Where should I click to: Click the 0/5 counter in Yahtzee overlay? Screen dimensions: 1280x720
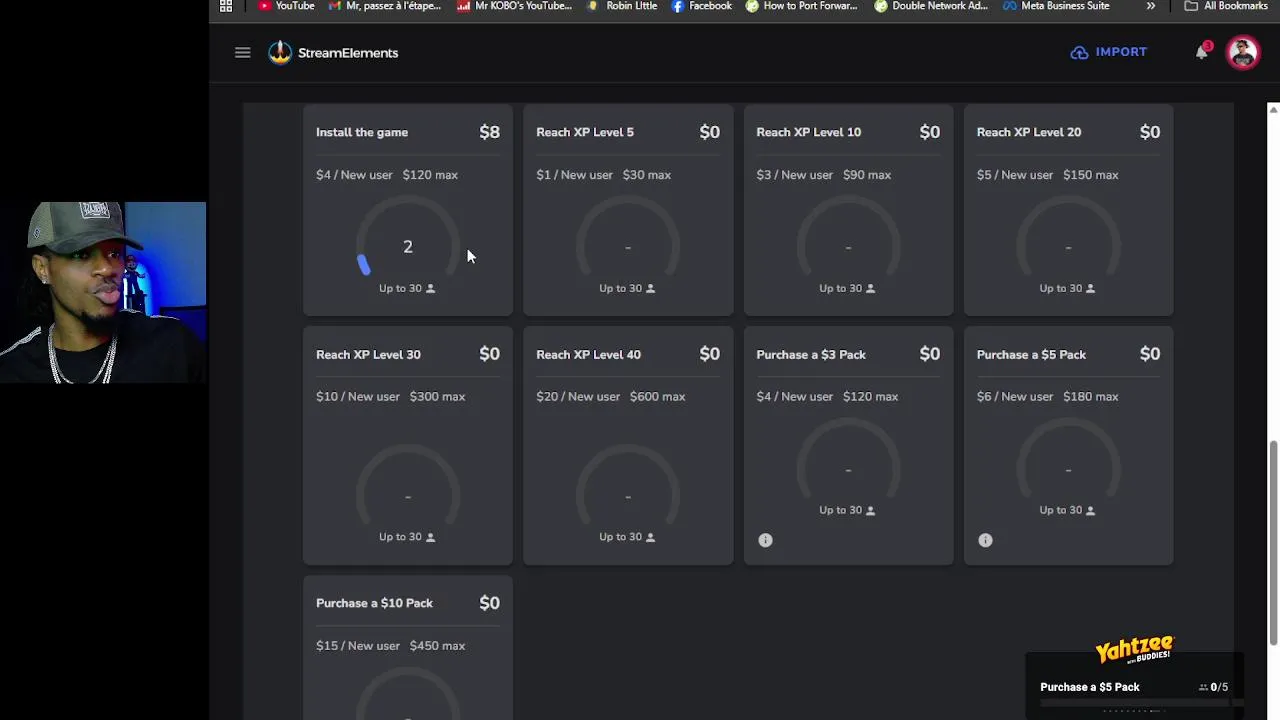(1213, 687)
